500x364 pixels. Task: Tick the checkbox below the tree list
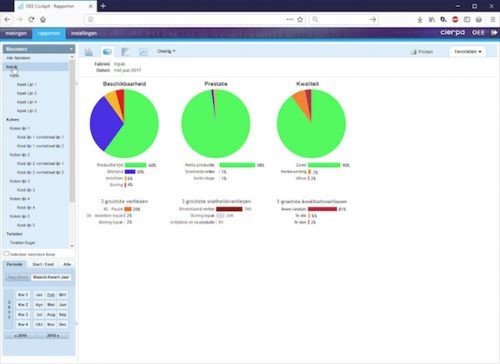pyautogui.click(x=6, y=254)
